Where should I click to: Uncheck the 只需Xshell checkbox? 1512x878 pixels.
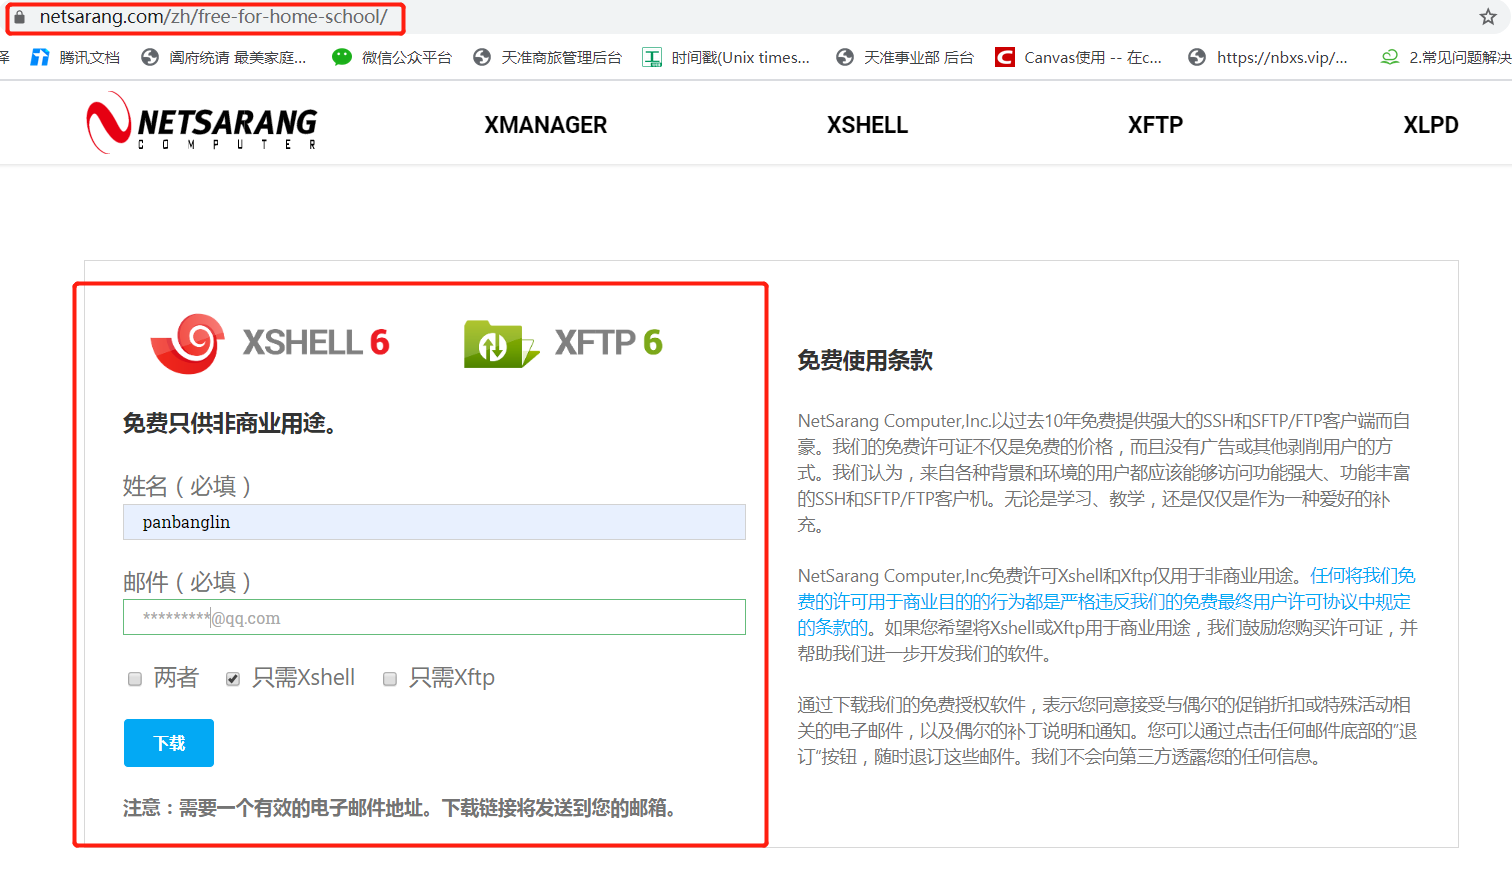[x=232, y=679]
